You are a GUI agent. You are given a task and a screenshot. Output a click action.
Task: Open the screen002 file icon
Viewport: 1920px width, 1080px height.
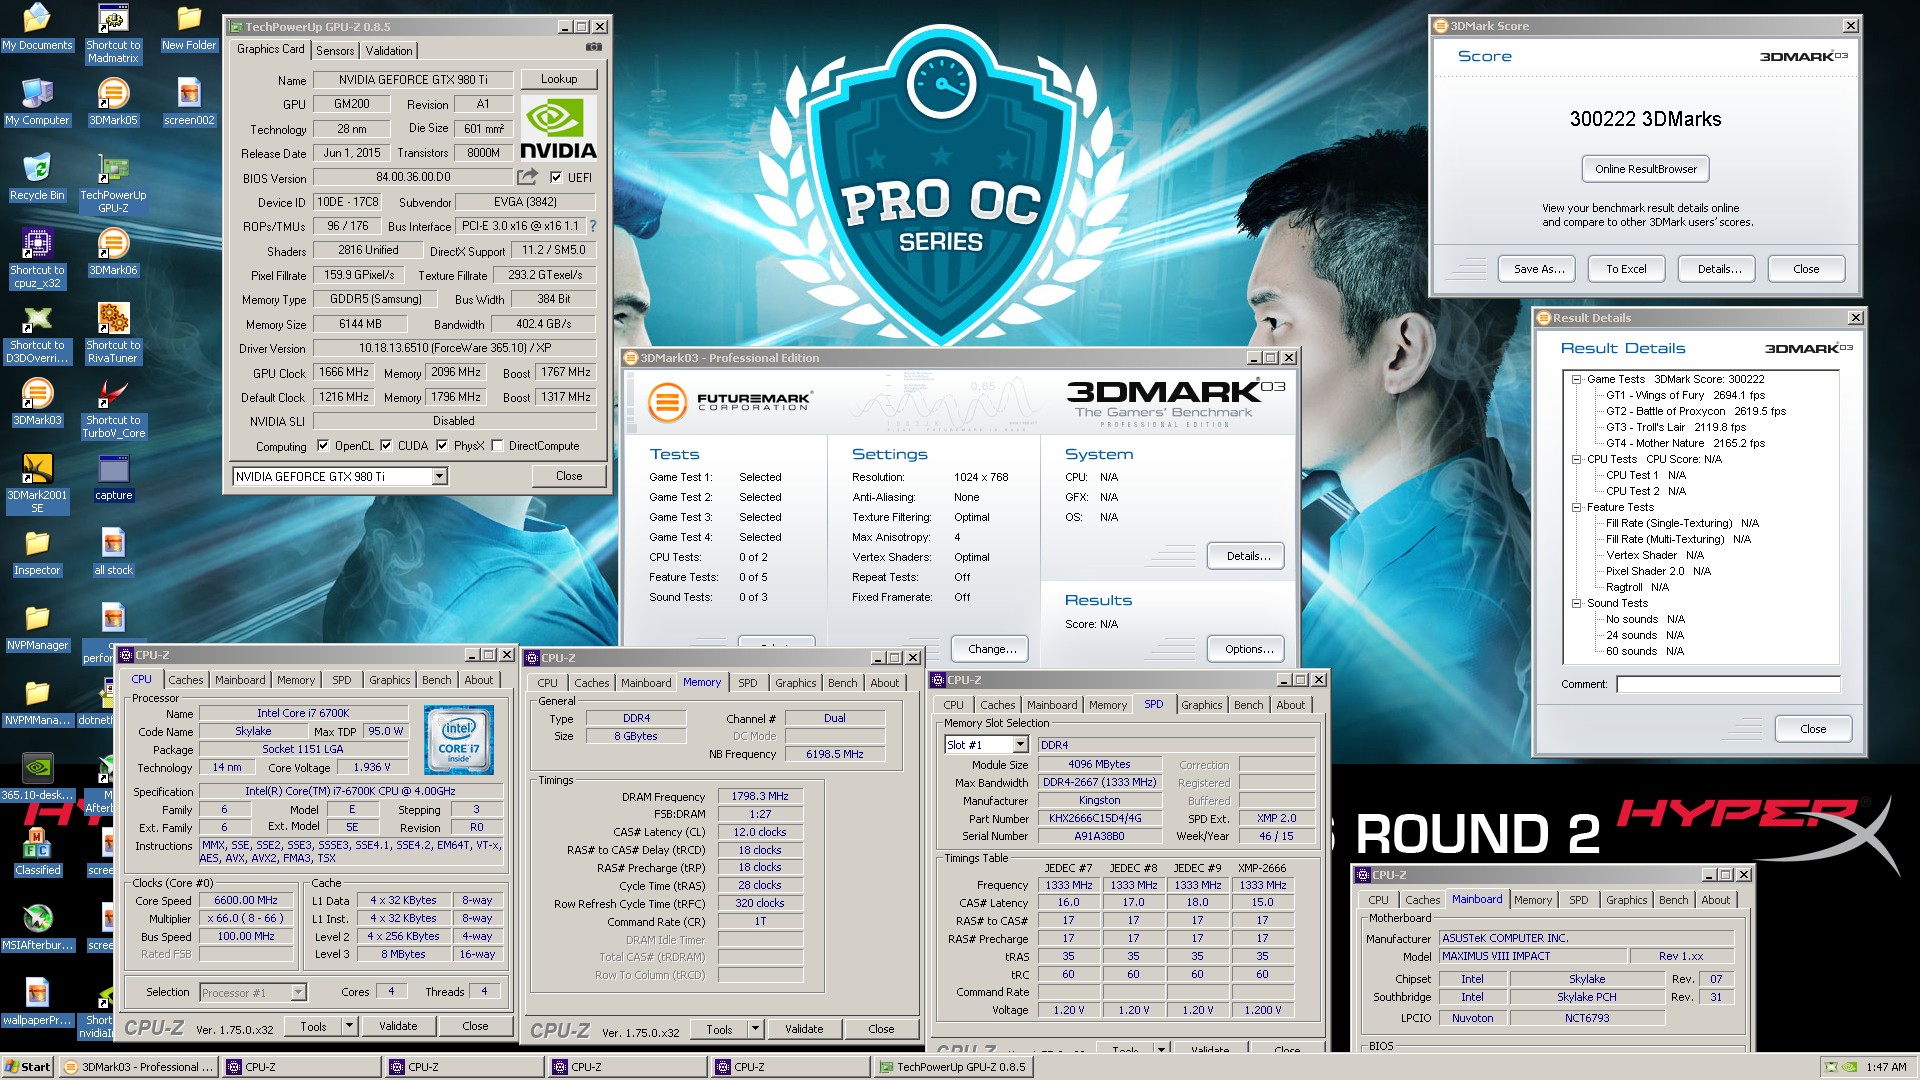(x=189, y=102)
